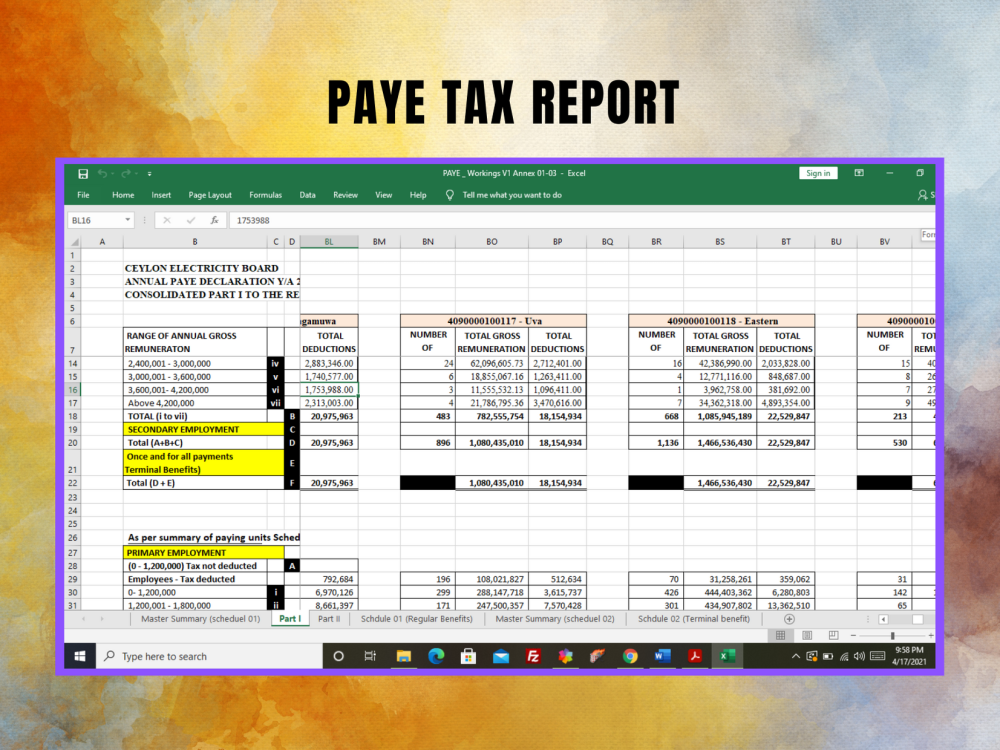The height and width of the screenshot is (750, 1000).
Task: Click the New Sheet plus icon
Action: 789,619
